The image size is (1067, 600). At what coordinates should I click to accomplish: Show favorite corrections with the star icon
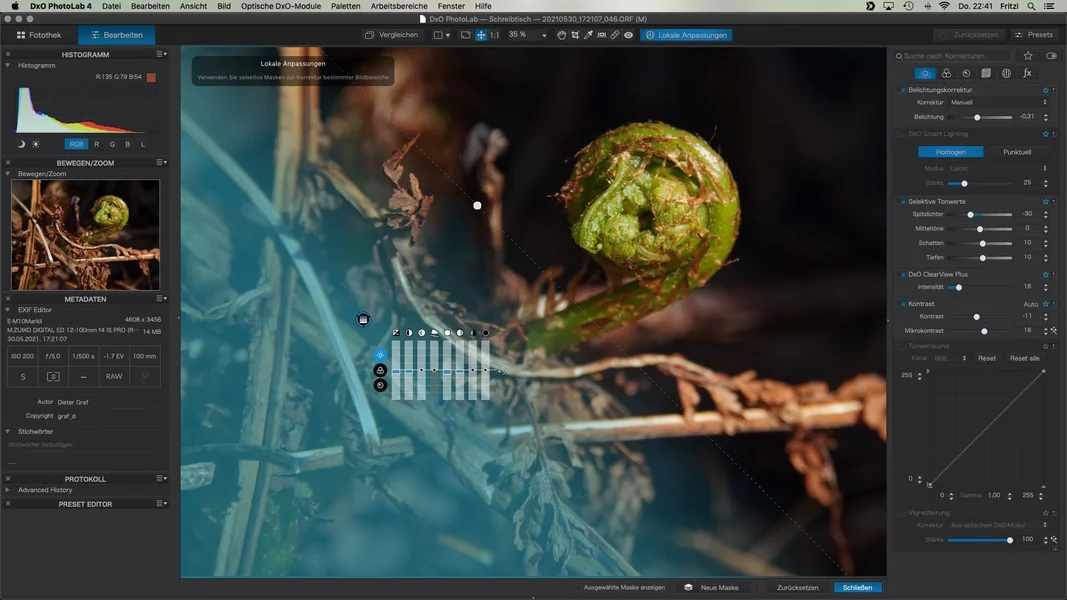click(1028, 56)
